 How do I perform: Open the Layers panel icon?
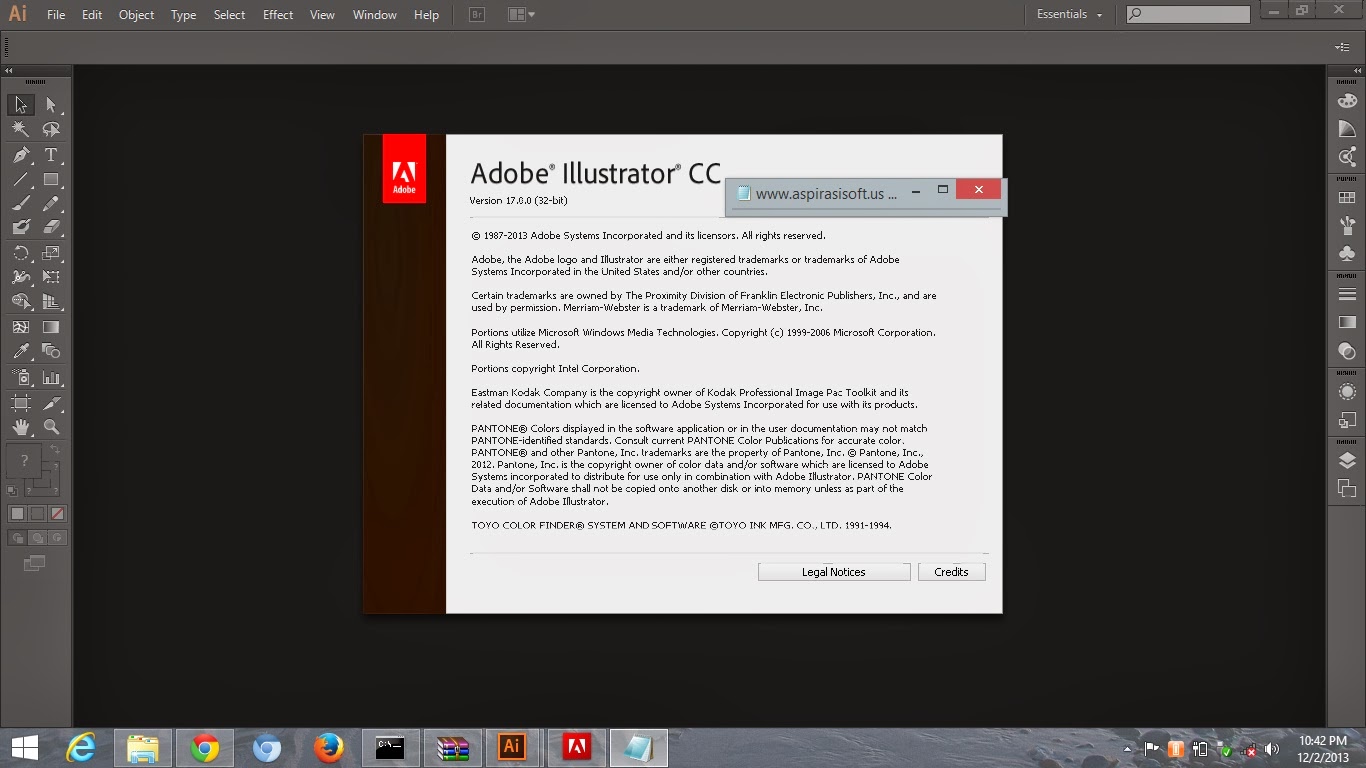click(1347, 461)
